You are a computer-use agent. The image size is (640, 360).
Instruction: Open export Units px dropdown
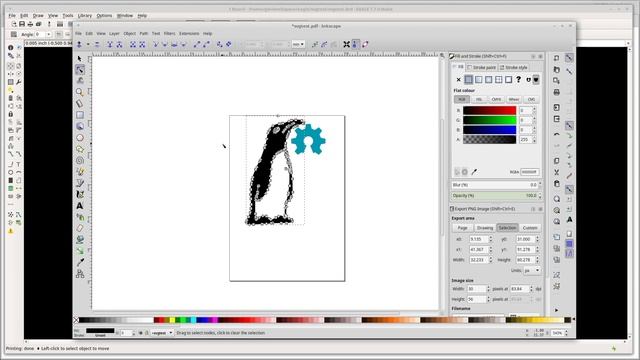[532, 270]
